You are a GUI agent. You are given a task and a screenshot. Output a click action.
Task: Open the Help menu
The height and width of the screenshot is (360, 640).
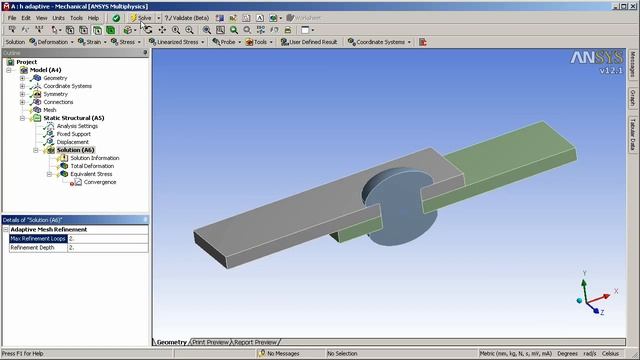[93, 18]
